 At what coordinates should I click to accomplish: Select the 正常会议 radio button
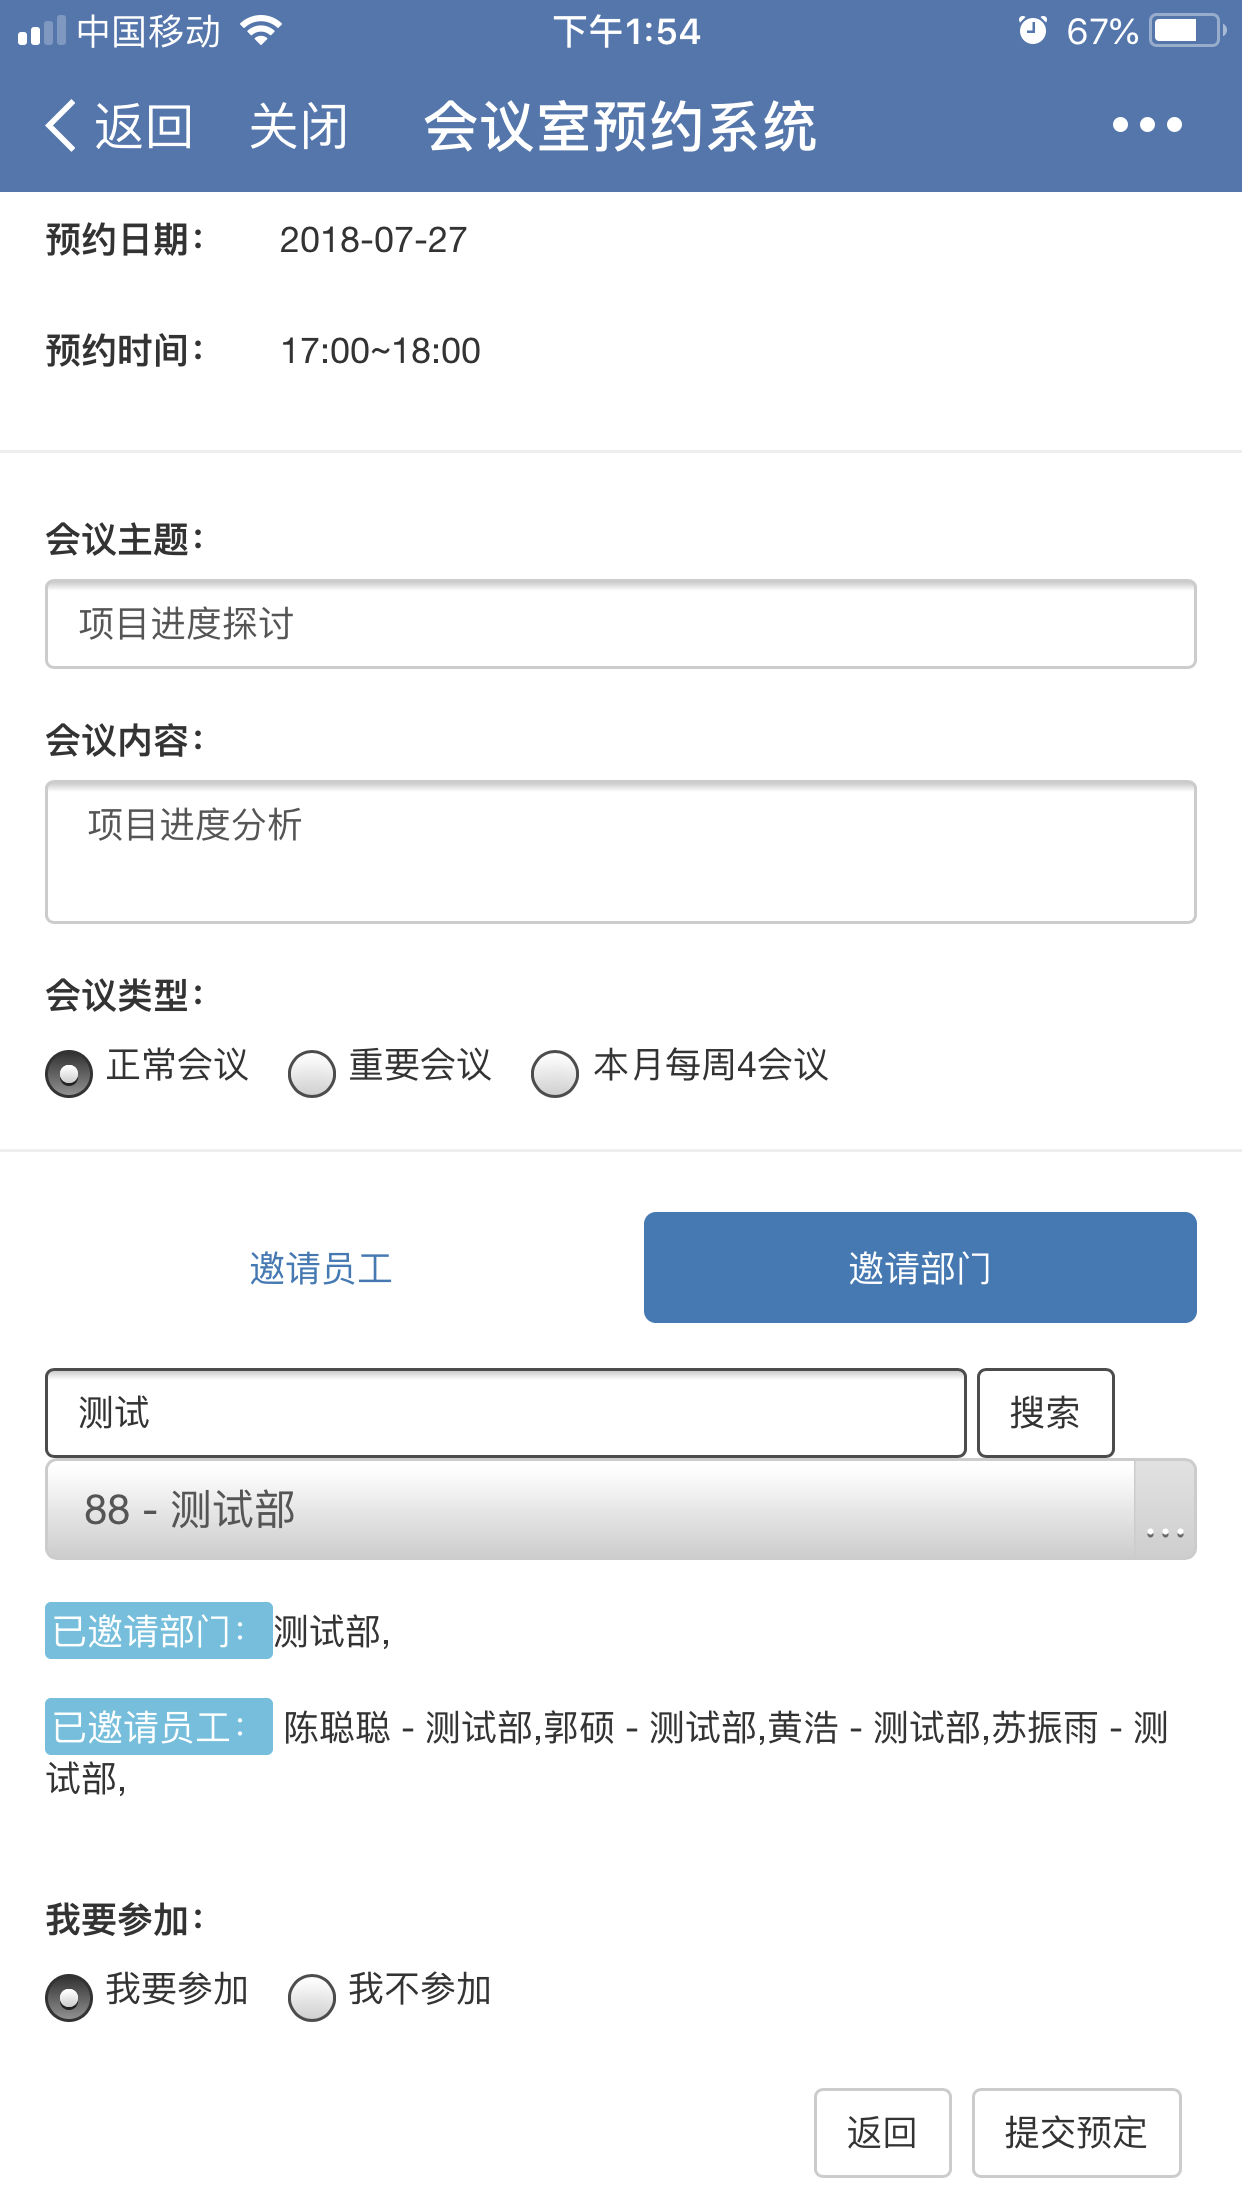tap(69, 1074)
